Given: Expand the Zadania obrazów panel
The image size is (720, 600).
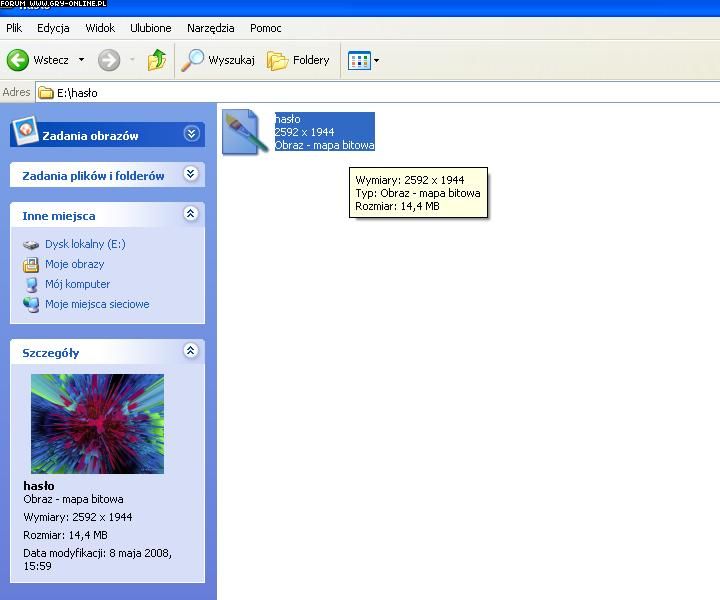Looking at the screenshot, I should (x=191, y=134).
